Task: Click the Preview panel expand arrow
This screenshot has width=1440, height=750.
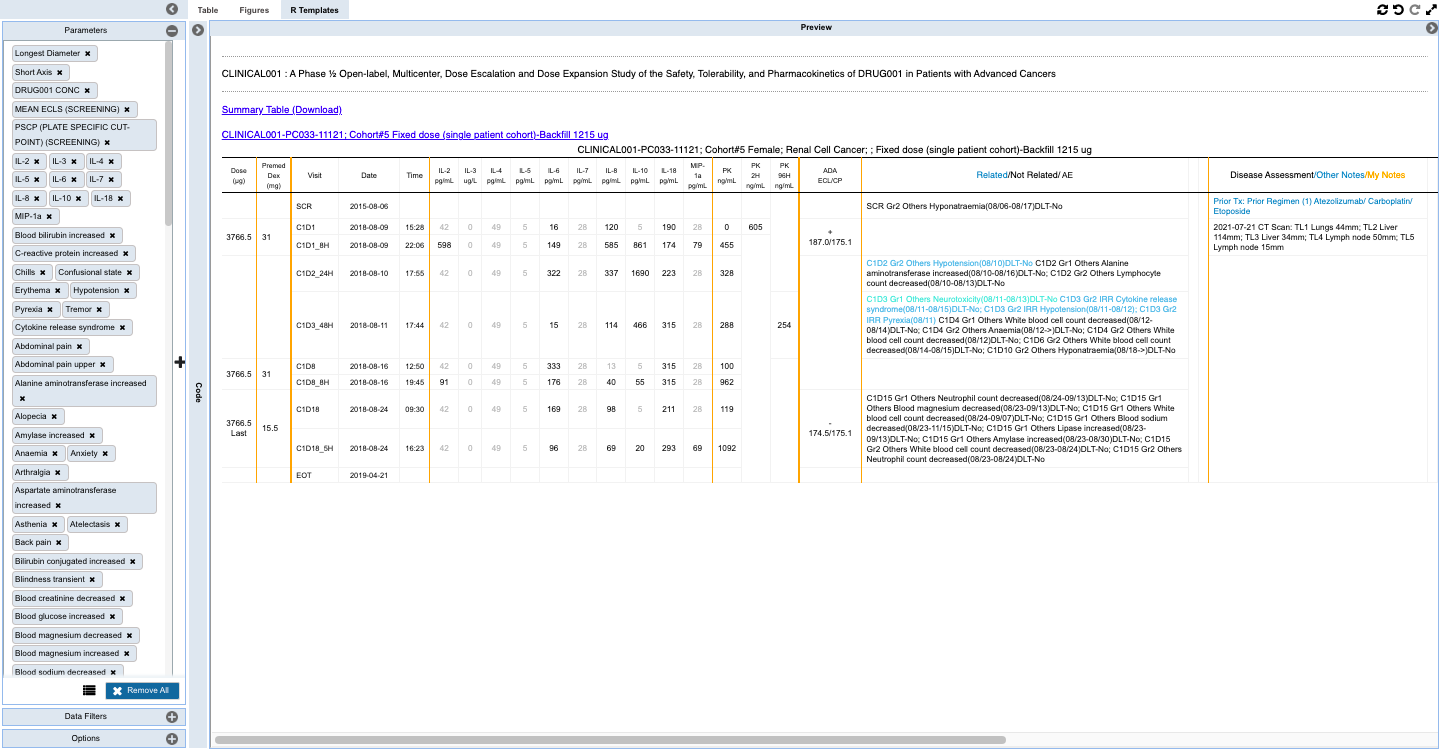Action: tap(1431, 27)
